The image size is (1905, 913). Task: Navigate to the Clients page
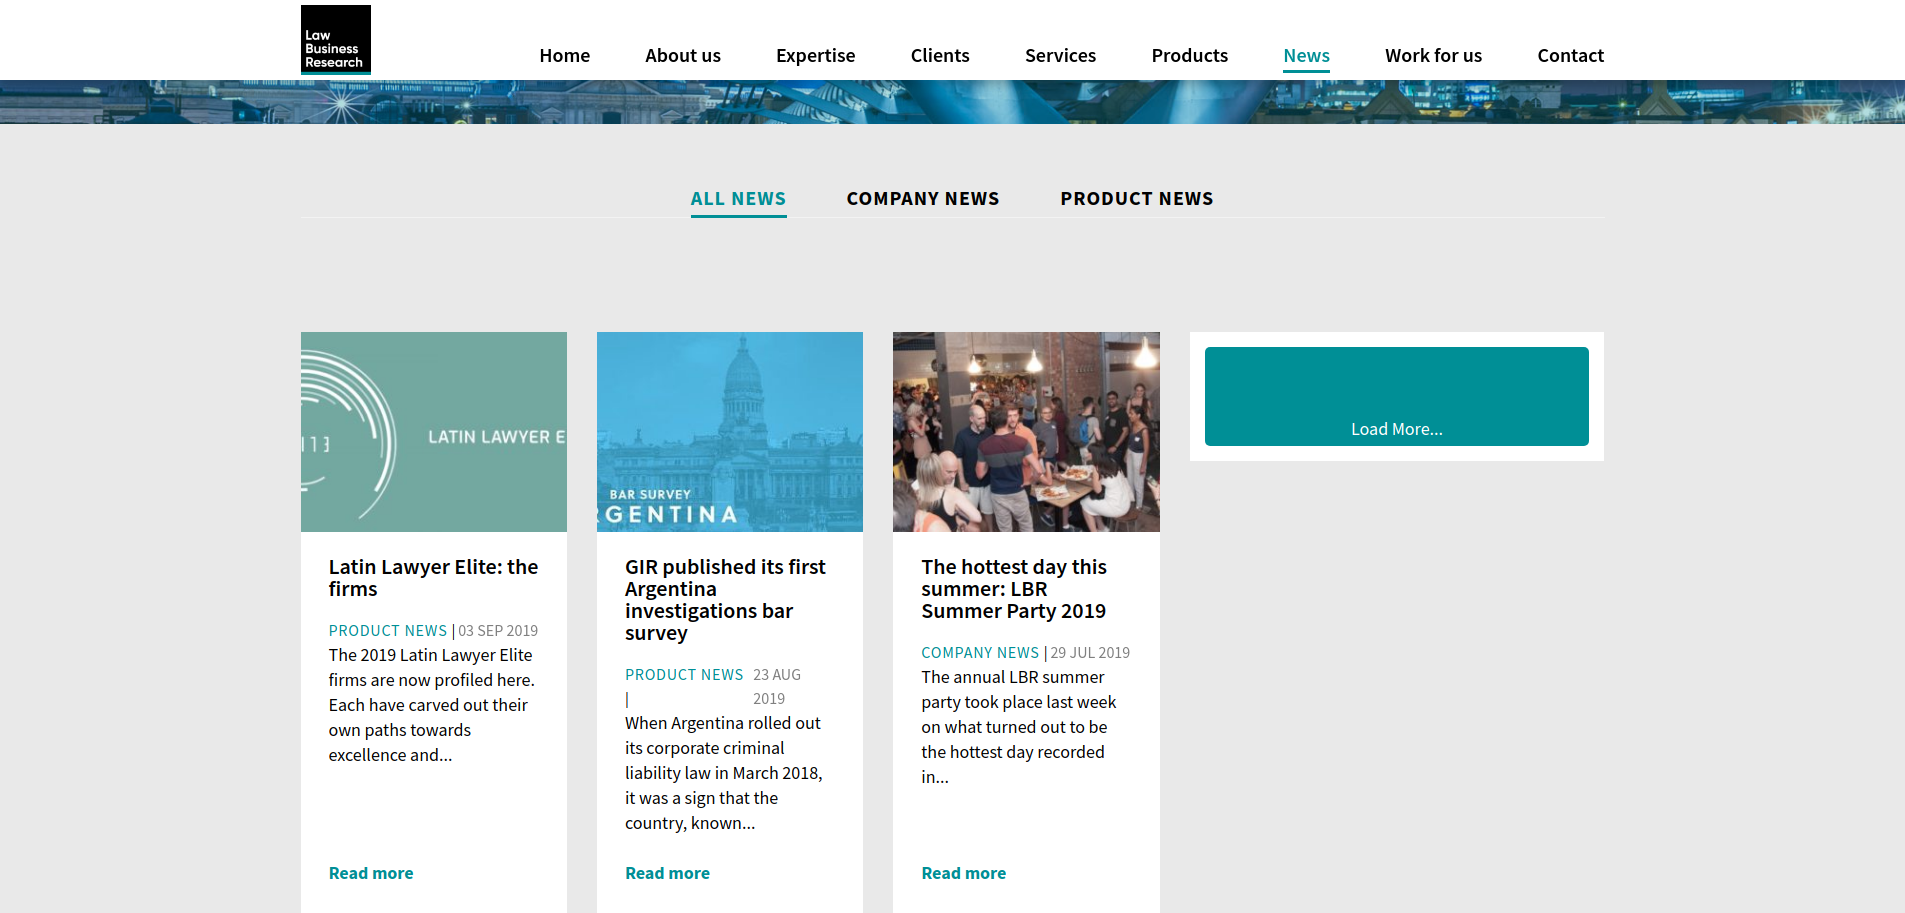(x=940, y=56)
